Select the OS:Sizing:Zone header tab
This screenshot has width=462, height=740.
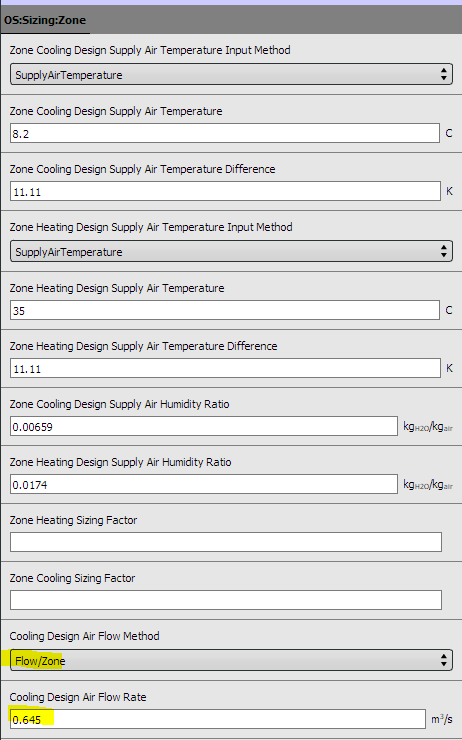(45, 20)
